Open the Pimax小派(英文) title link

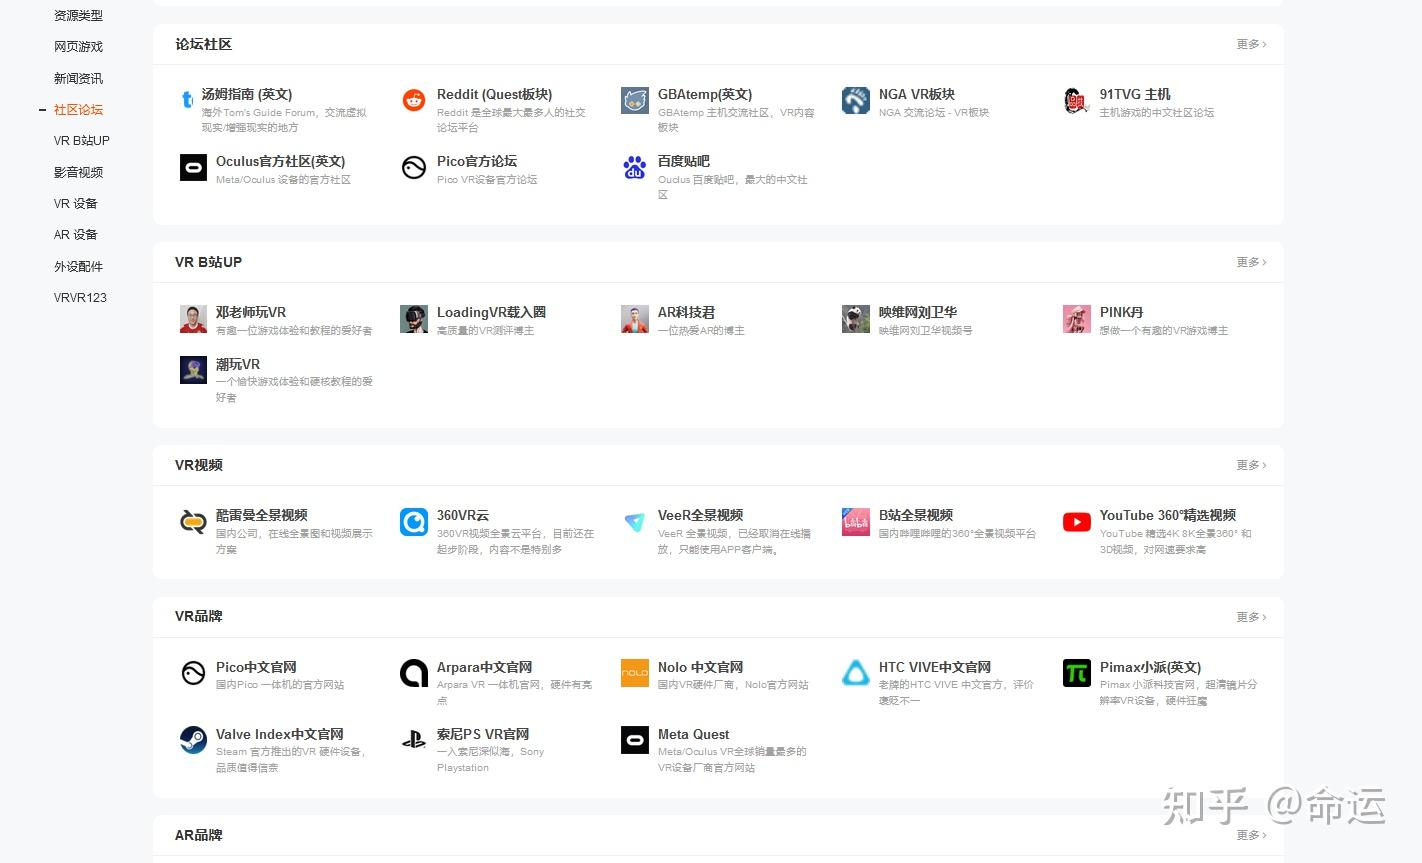pyautogui.click(x=1151, y=667)
